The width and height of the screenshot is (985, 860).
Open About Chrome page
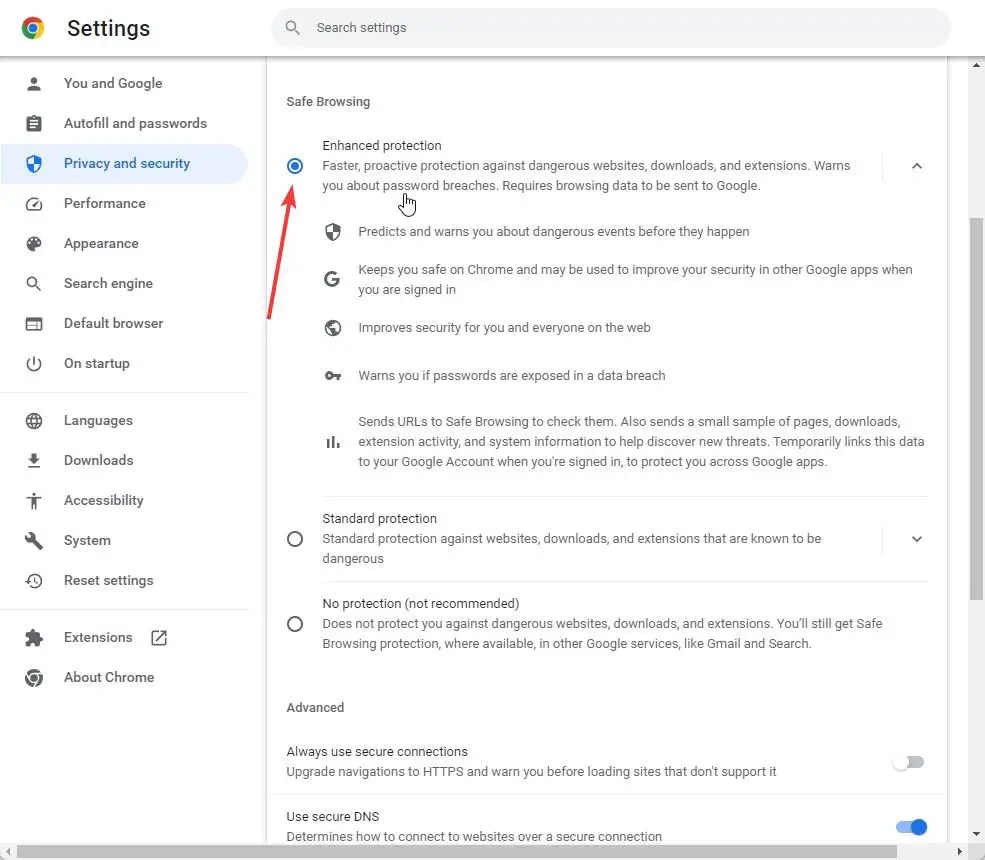tap(124, 678)
